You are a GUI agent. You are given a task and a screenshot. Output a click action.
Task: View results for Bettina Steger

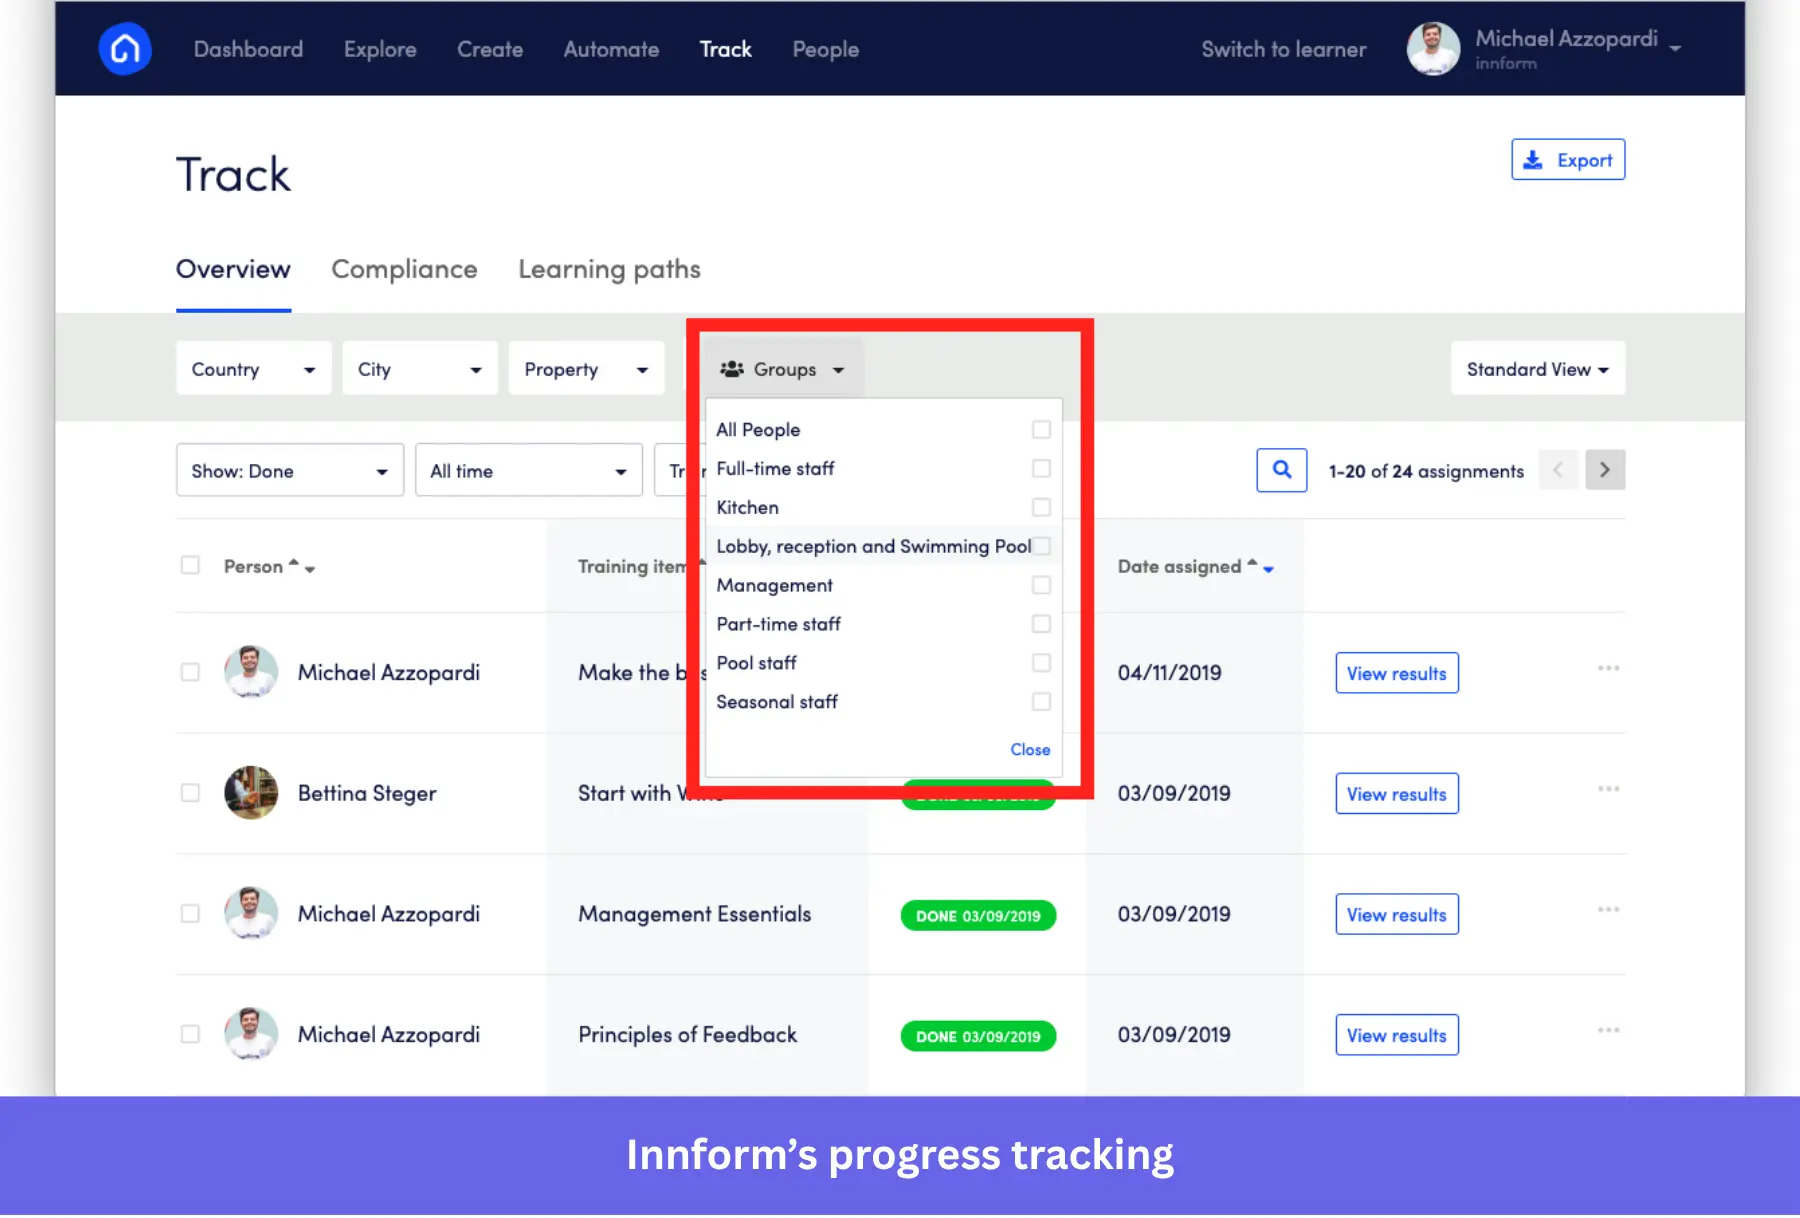[1397, 794]
